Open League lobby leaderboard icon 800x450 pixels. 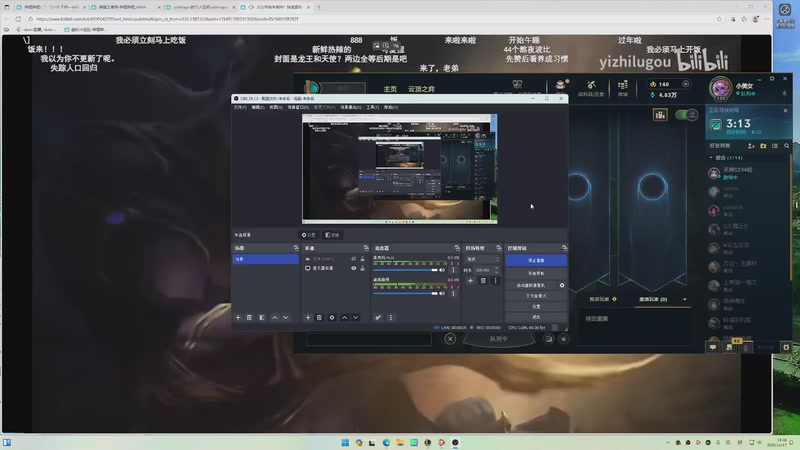[x=660, y=115]
